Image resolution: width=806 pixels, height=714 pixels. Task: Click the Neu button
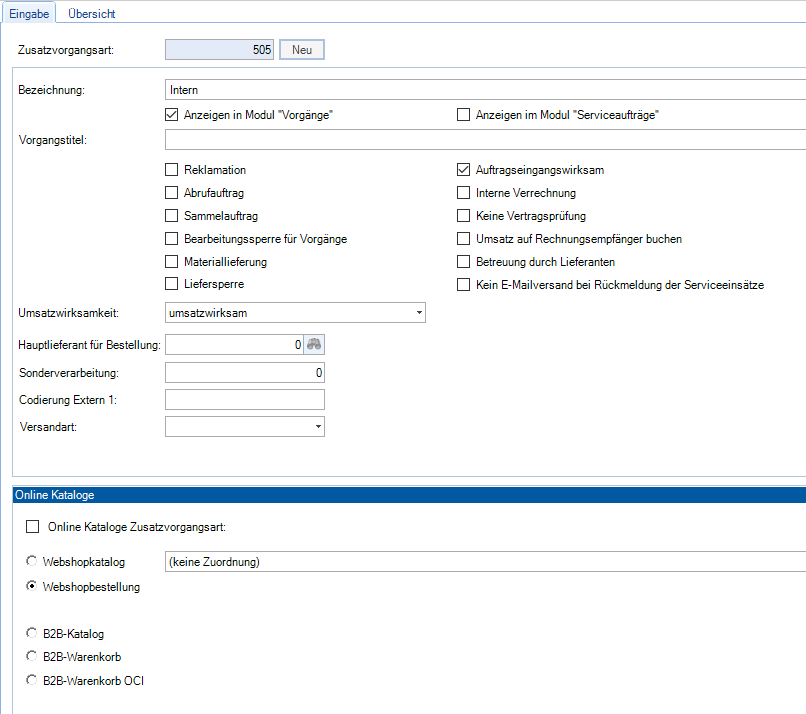pyautogui.click(x=301, y=49)
